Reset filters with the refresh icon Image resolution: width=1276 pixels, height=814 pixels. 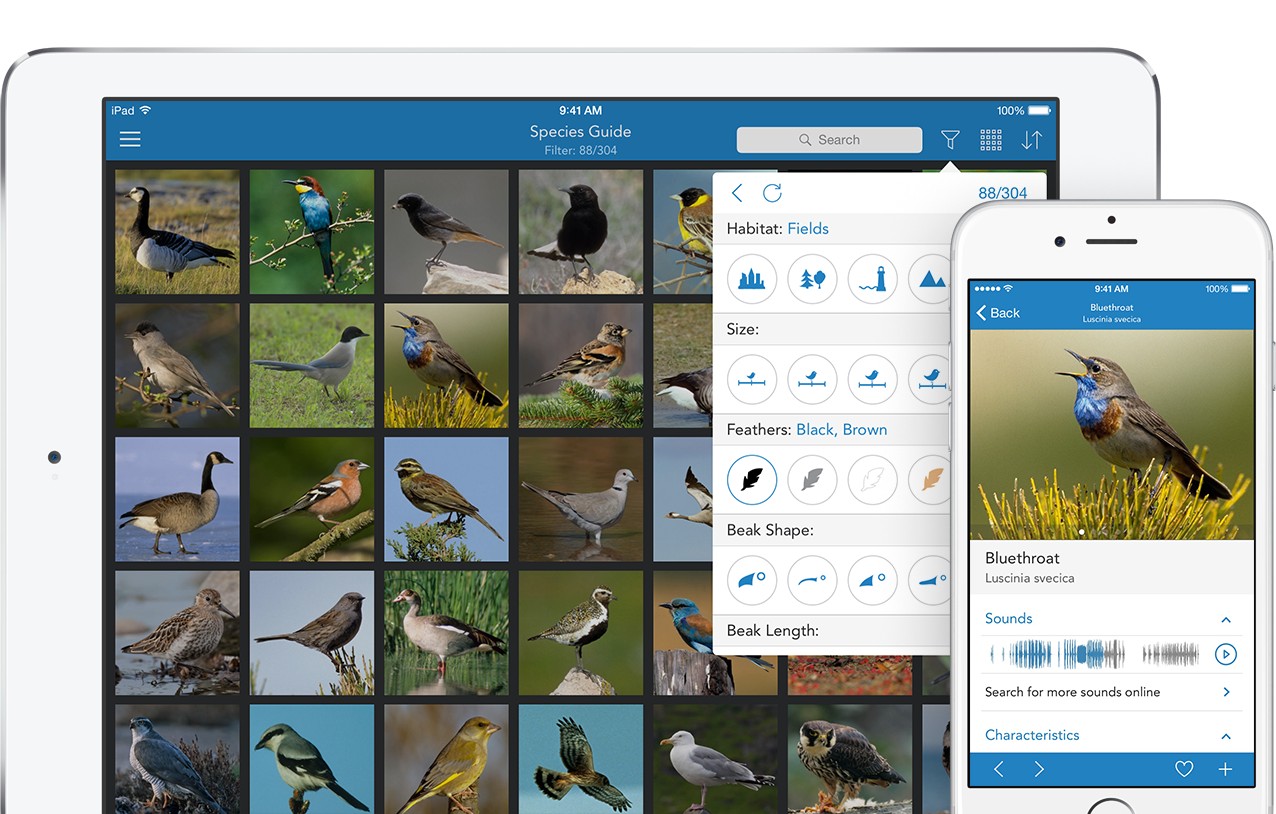[x=772, y=193]
